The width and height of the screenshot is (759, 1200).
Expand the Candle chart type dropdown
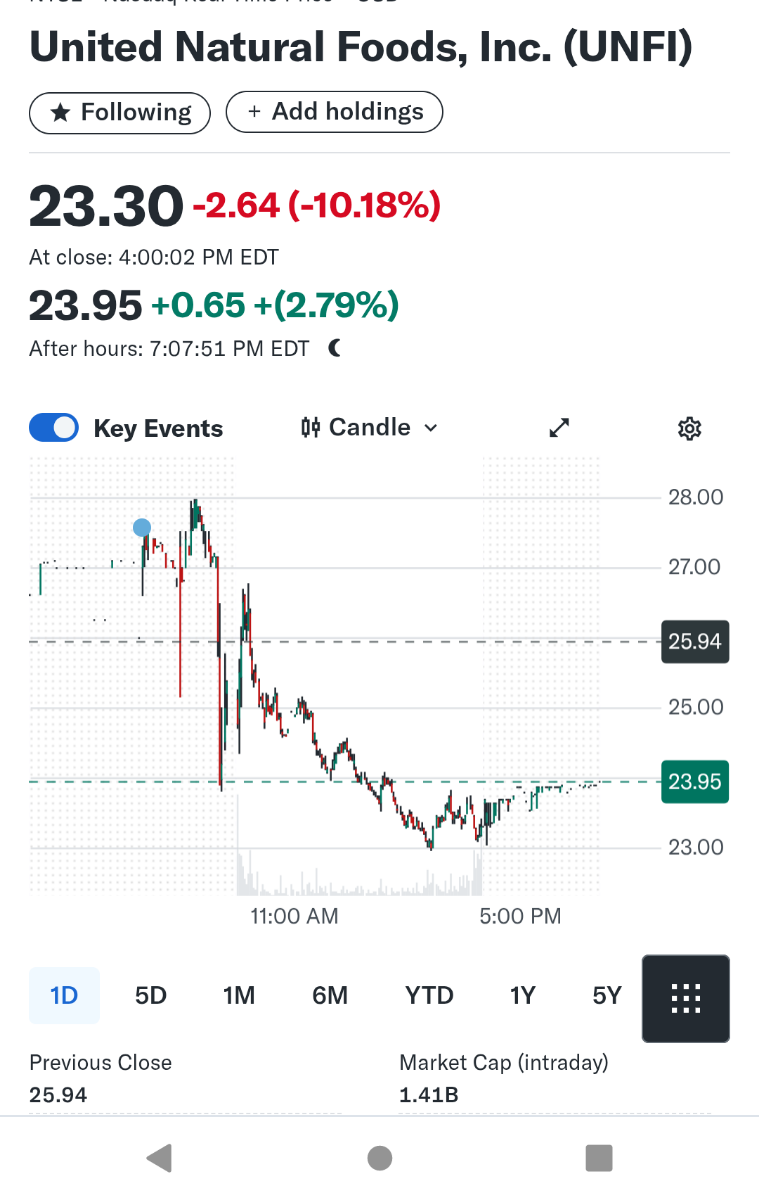tap(430, 428)
